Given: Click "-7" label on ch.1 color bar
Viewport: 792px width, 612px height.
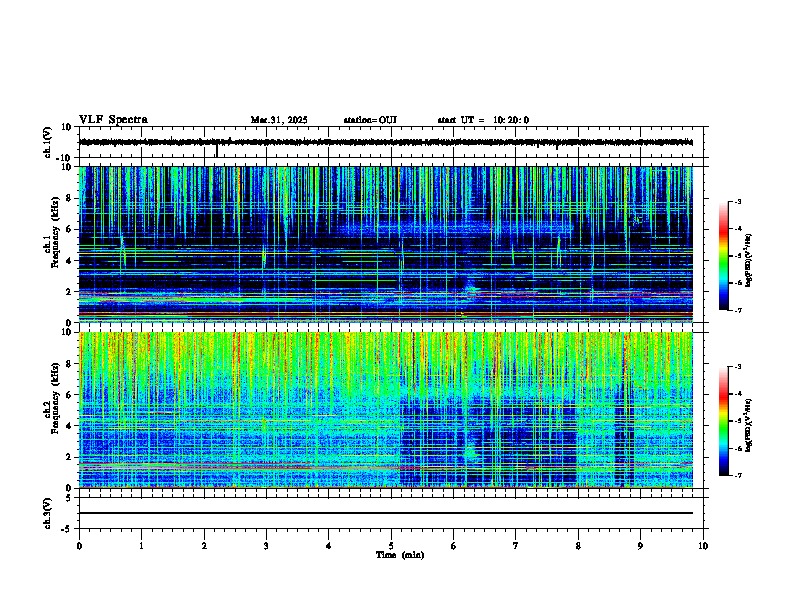Looking at the screenshot, I should pos(737,310).
